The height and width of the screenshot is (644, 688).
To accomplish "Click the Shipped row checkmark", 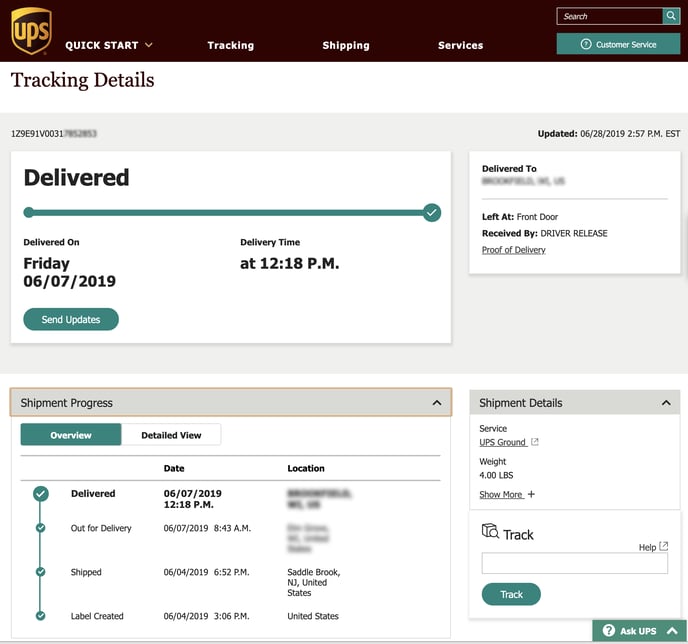I will click(x=40, y=572).
